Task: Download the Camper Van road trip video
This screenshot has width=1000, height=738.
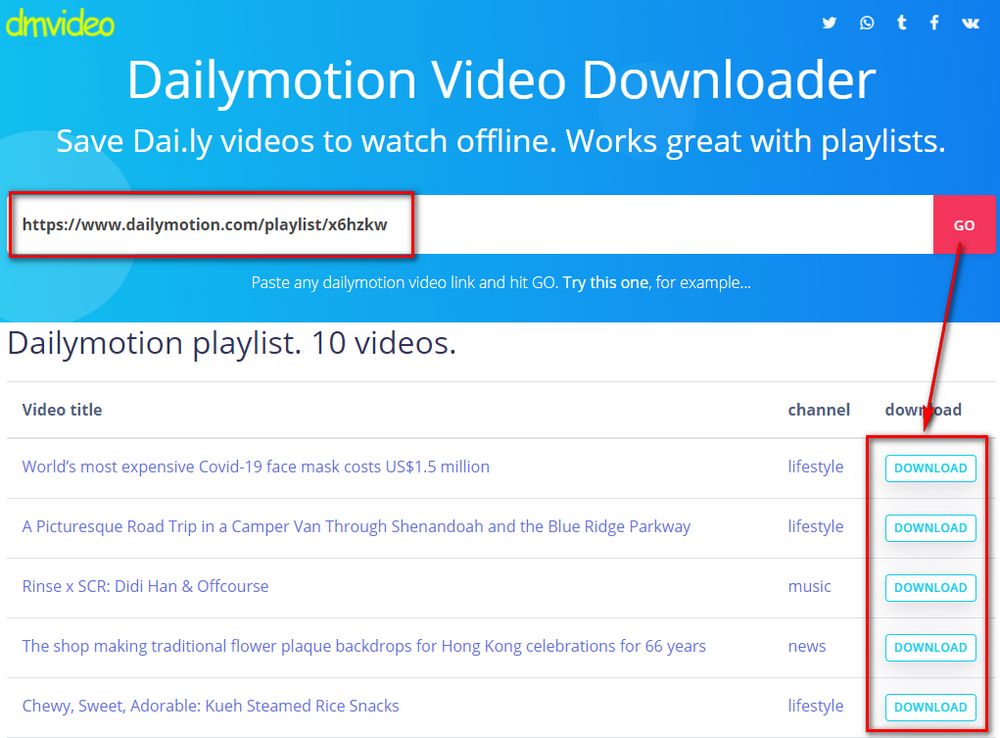Action: pos(930,528)
